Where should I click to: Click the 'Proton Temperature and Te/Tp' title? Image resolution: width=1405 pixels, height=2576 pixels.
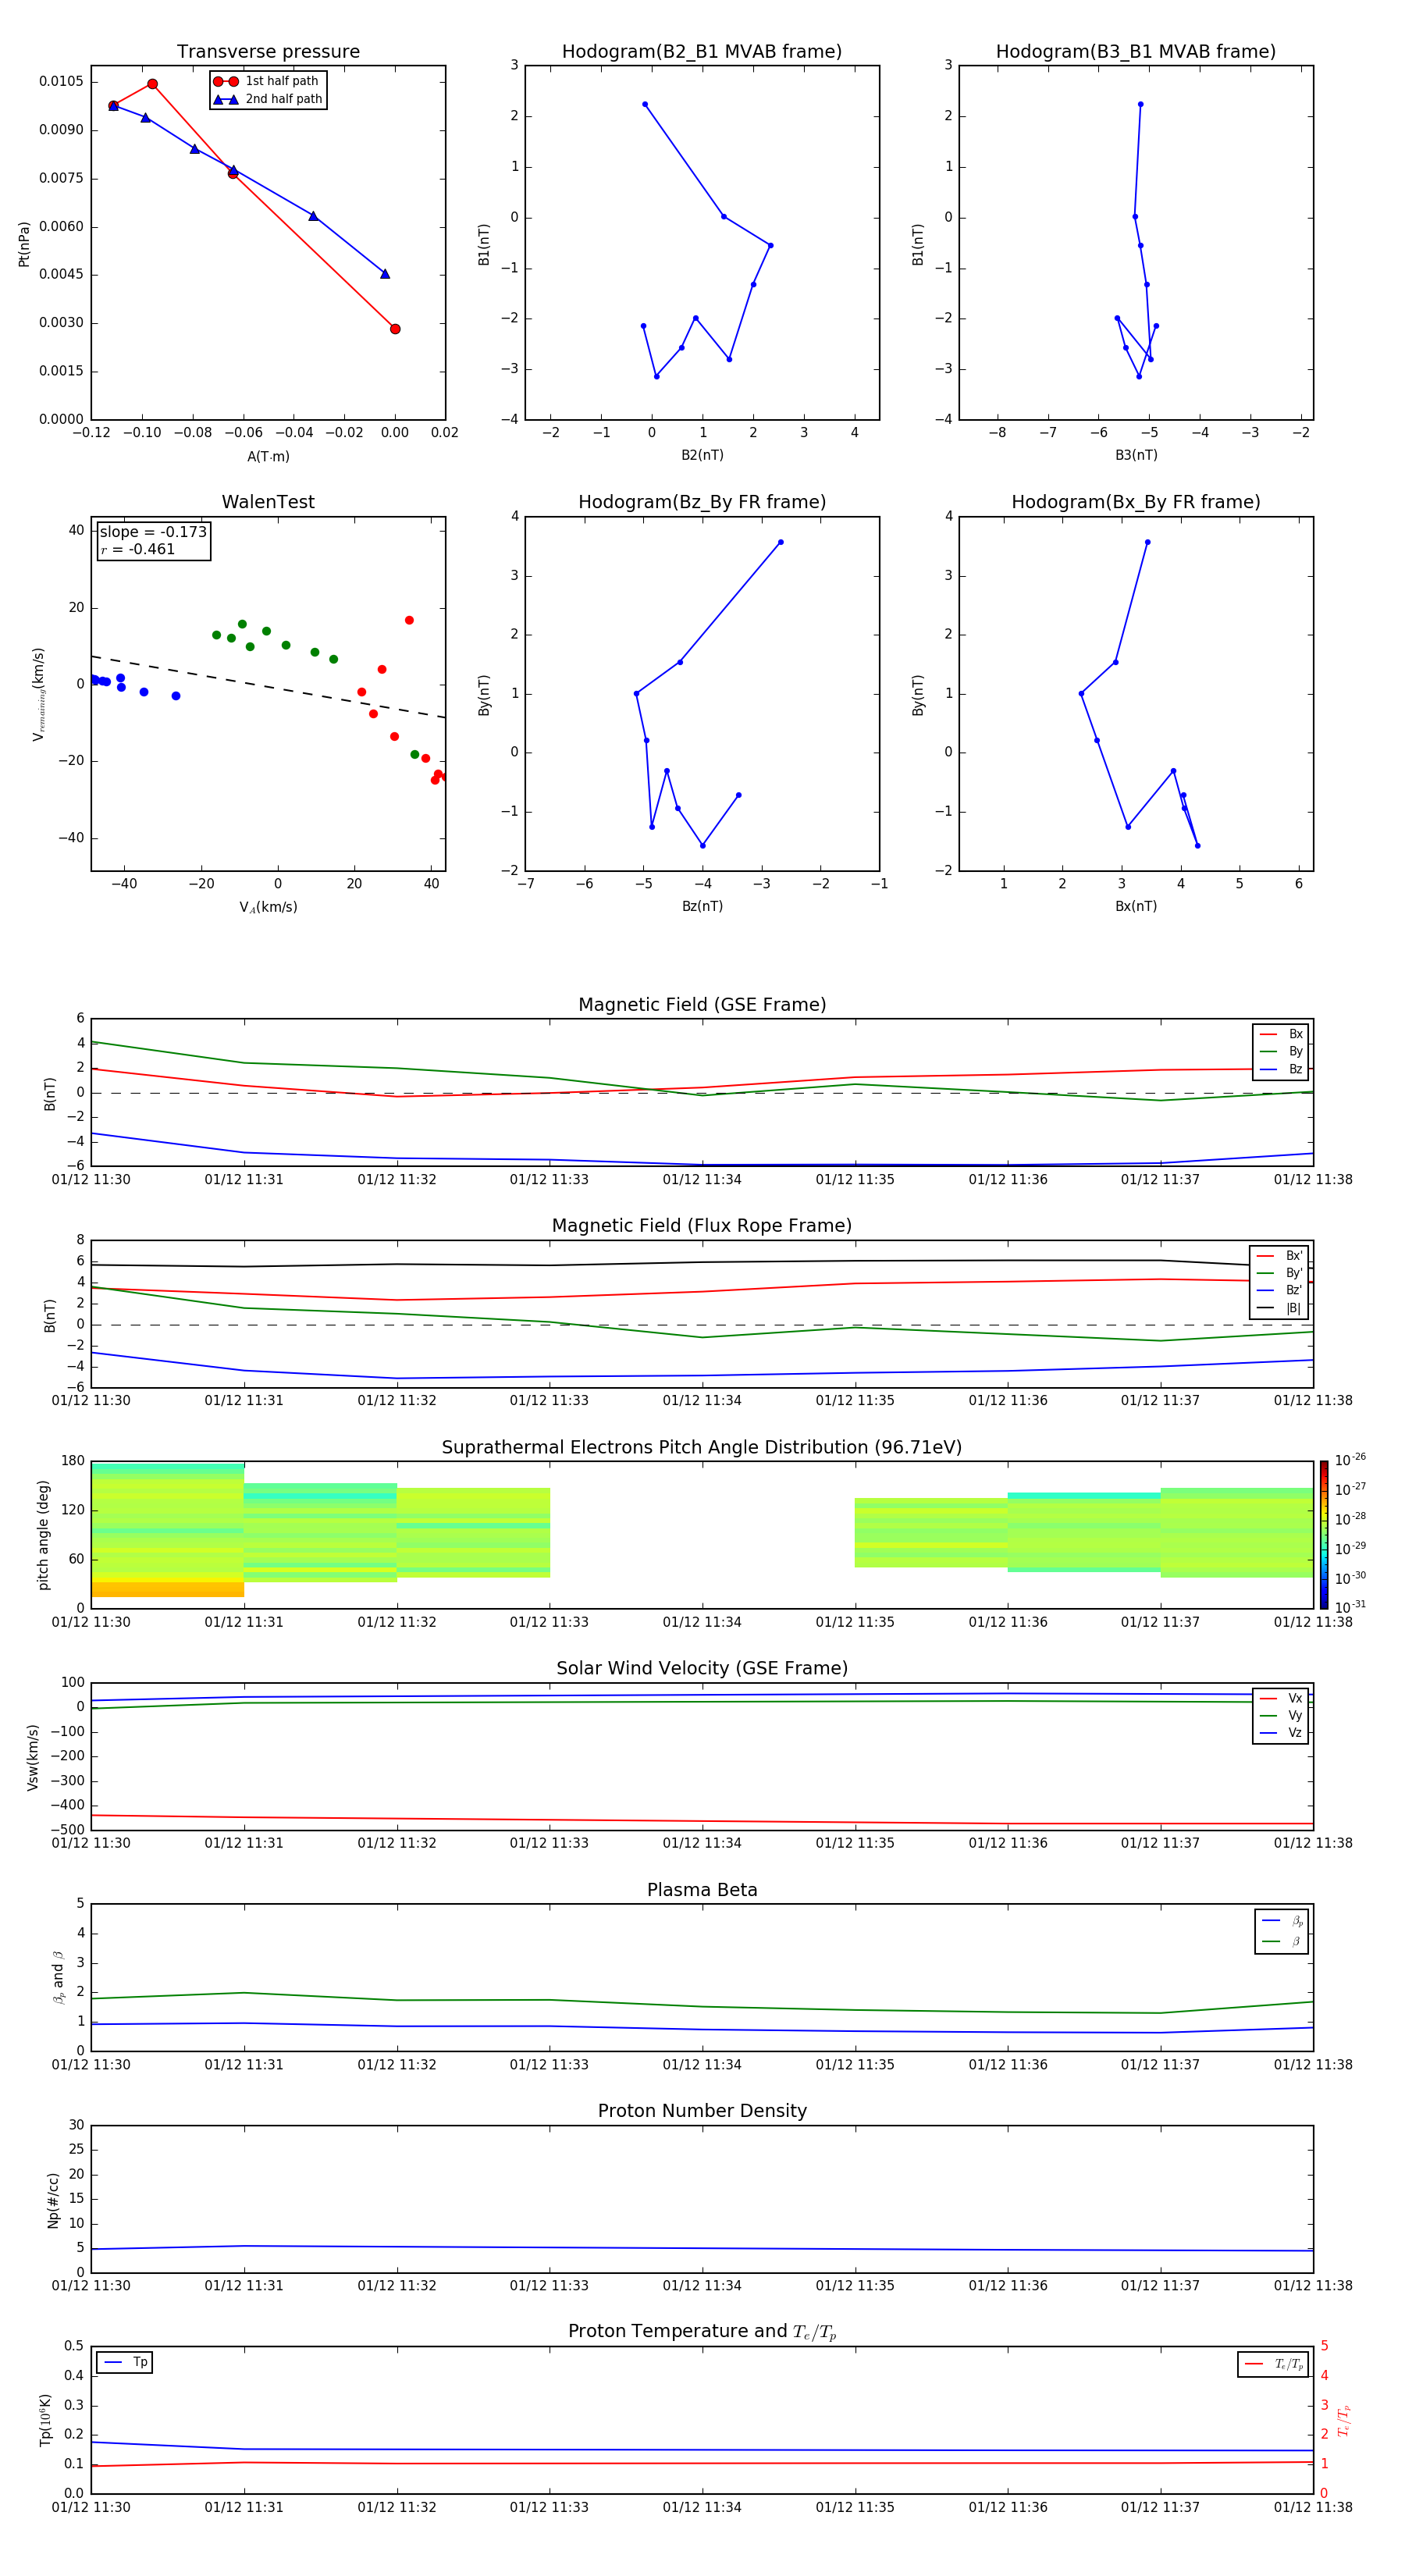(x=702, y=2332)
